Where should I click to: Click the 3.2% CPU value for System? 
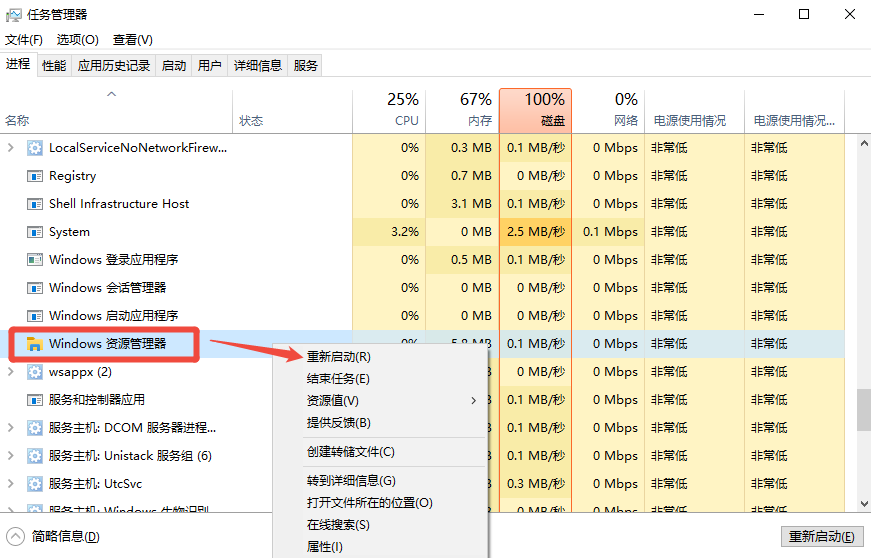405,232
